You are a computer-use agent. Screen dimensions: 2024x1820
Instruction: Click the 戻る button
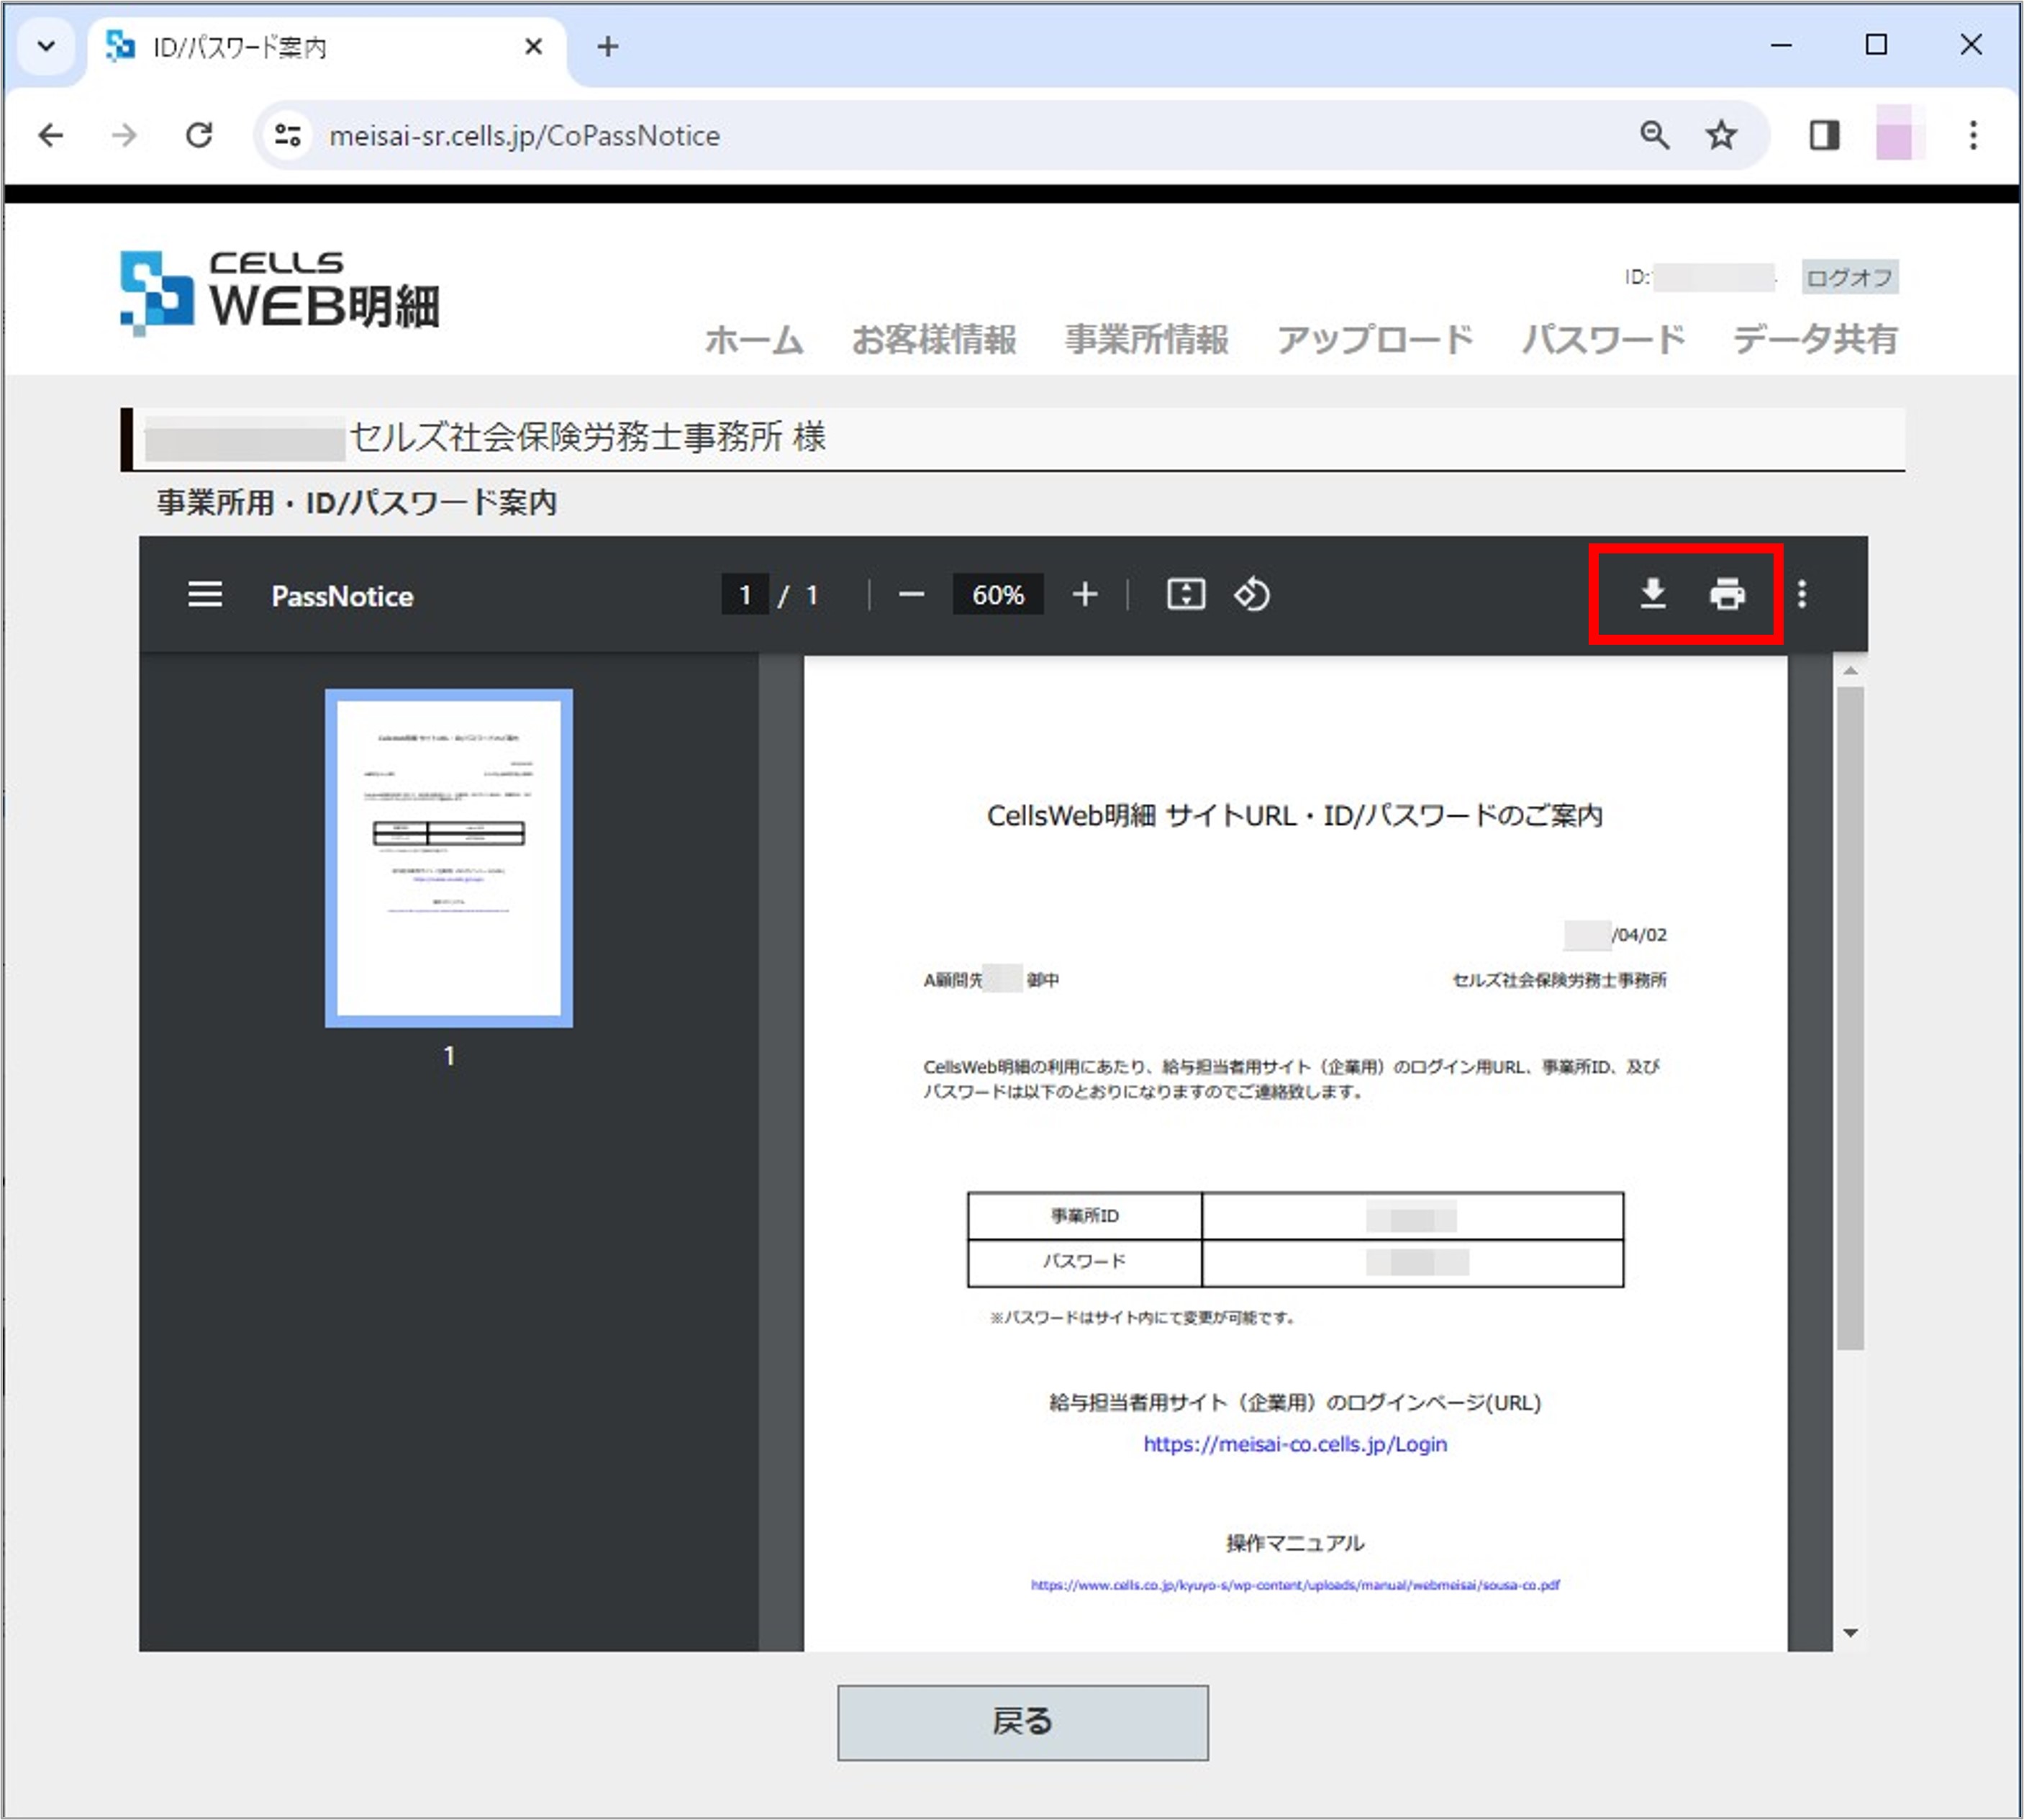point(1022,1722)
